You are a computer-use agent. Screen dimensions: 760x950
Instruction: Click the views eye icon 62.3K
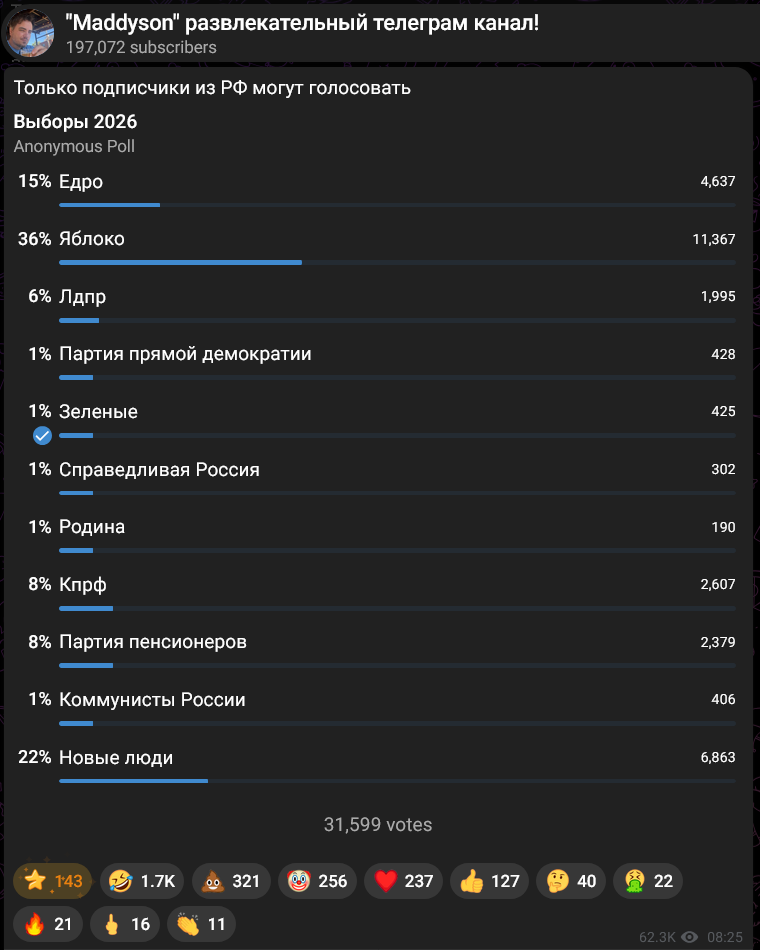pos(690,937)
